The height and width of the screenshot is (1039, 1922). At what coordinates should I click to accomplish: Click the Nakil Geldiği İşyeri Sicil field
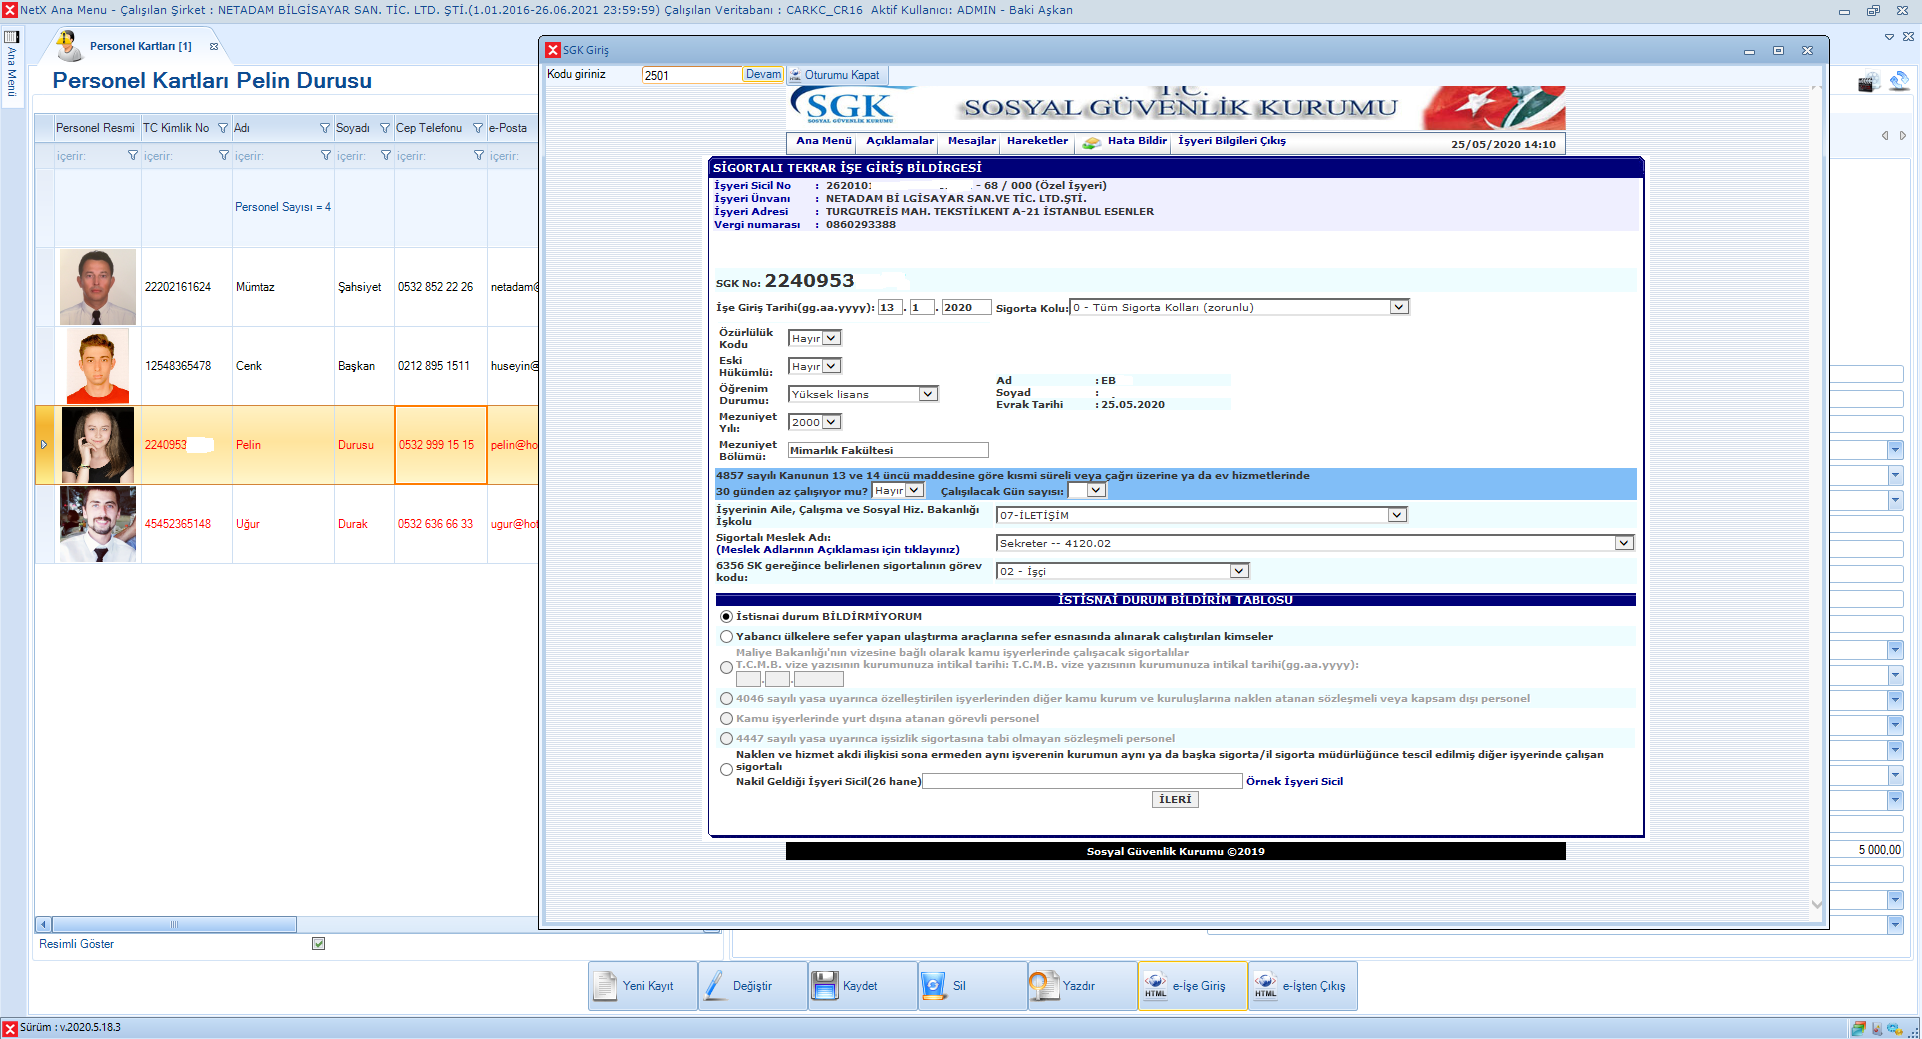click(x=1082, y=781)
